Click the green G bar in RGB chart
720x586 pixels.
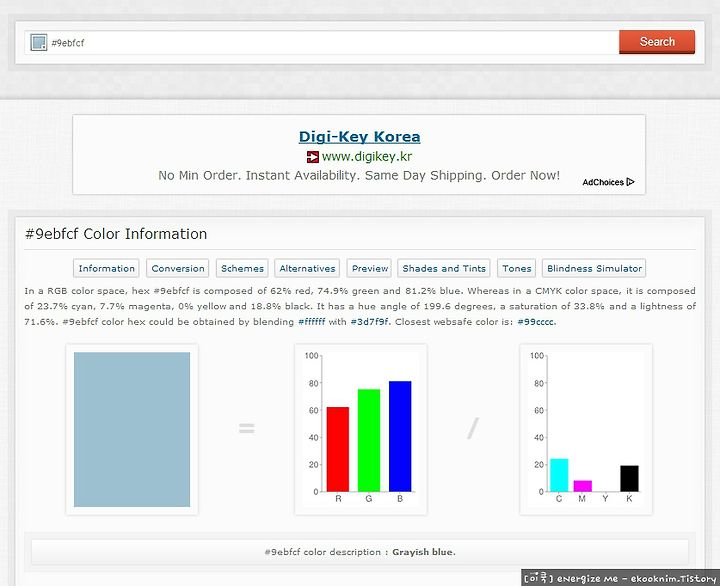[369, 440]
